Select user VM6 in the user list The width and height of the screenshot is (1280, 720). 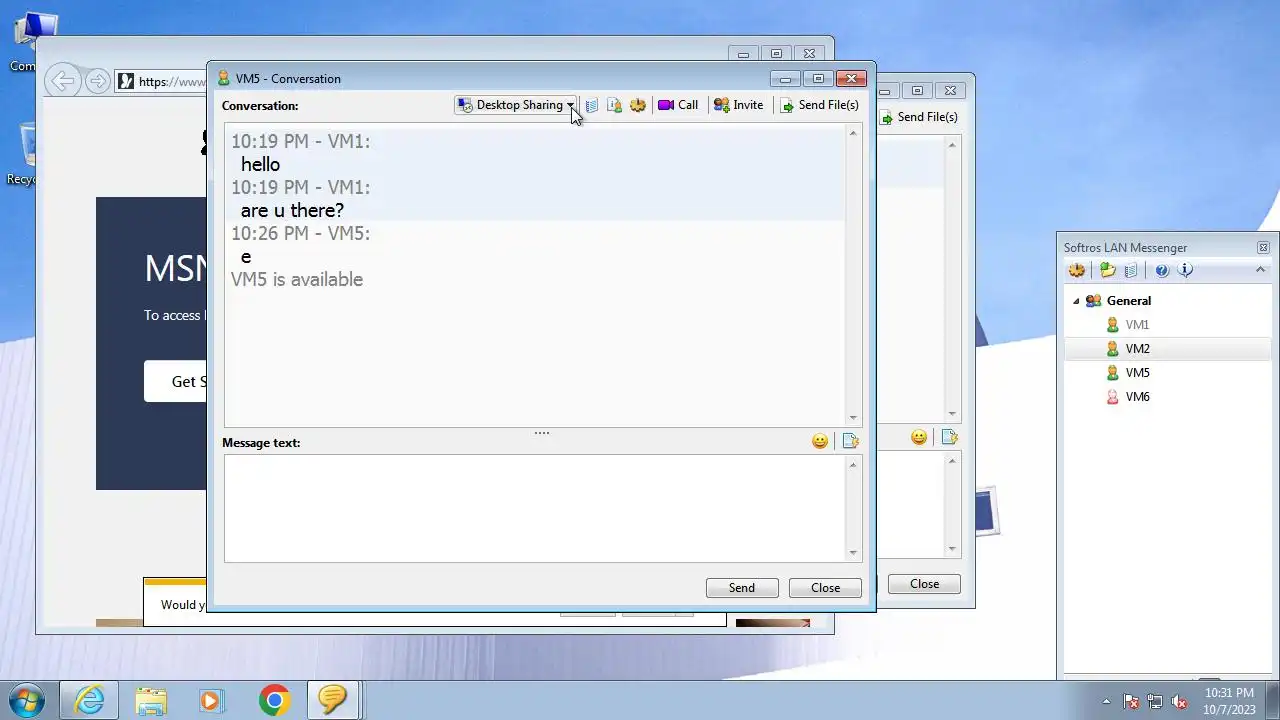pos(1137,397)
